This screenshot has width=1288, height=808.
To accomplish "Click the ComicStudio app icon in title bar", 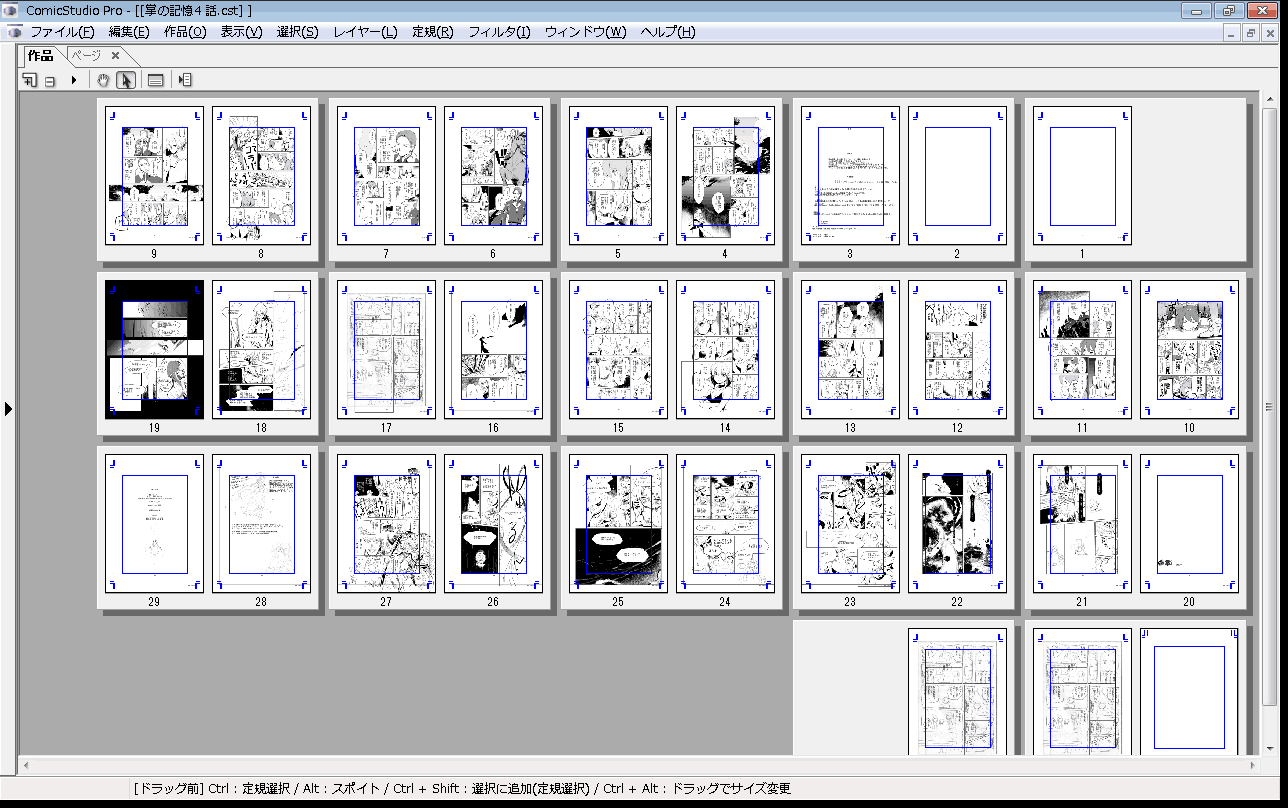I will 12,10.
